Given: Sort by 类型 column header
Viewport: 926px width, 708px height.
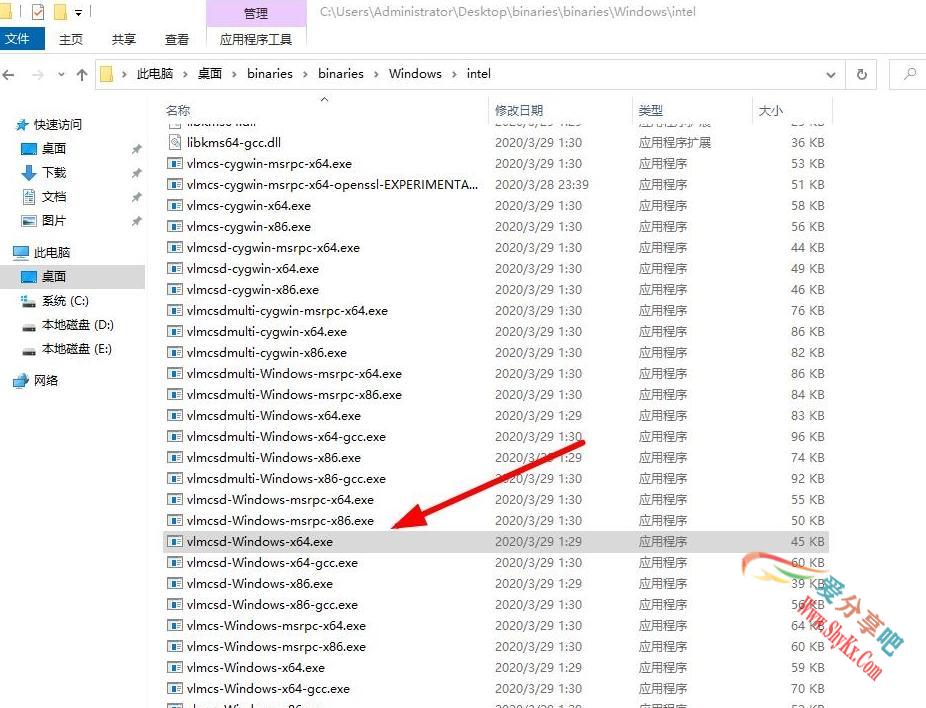Looking at the screenshot, I should [x=650, y=110].
